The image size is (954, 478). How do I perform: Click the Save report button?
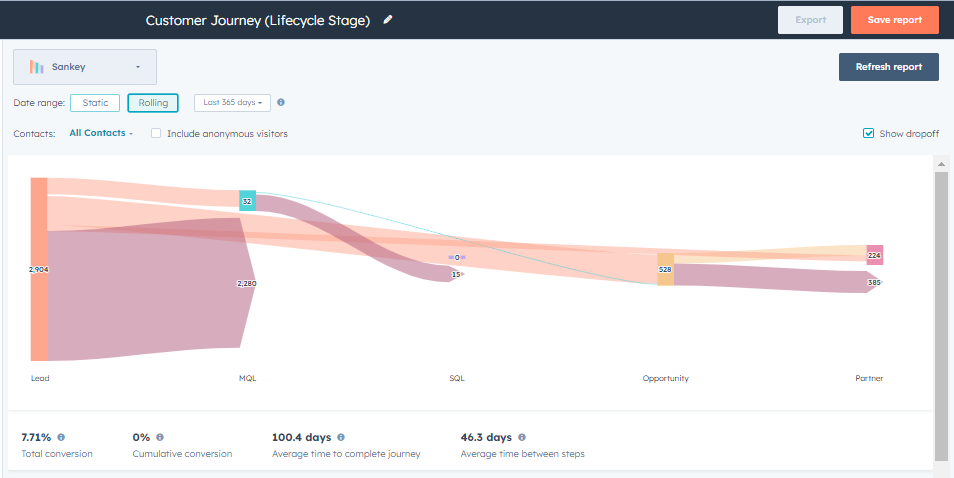895,20
